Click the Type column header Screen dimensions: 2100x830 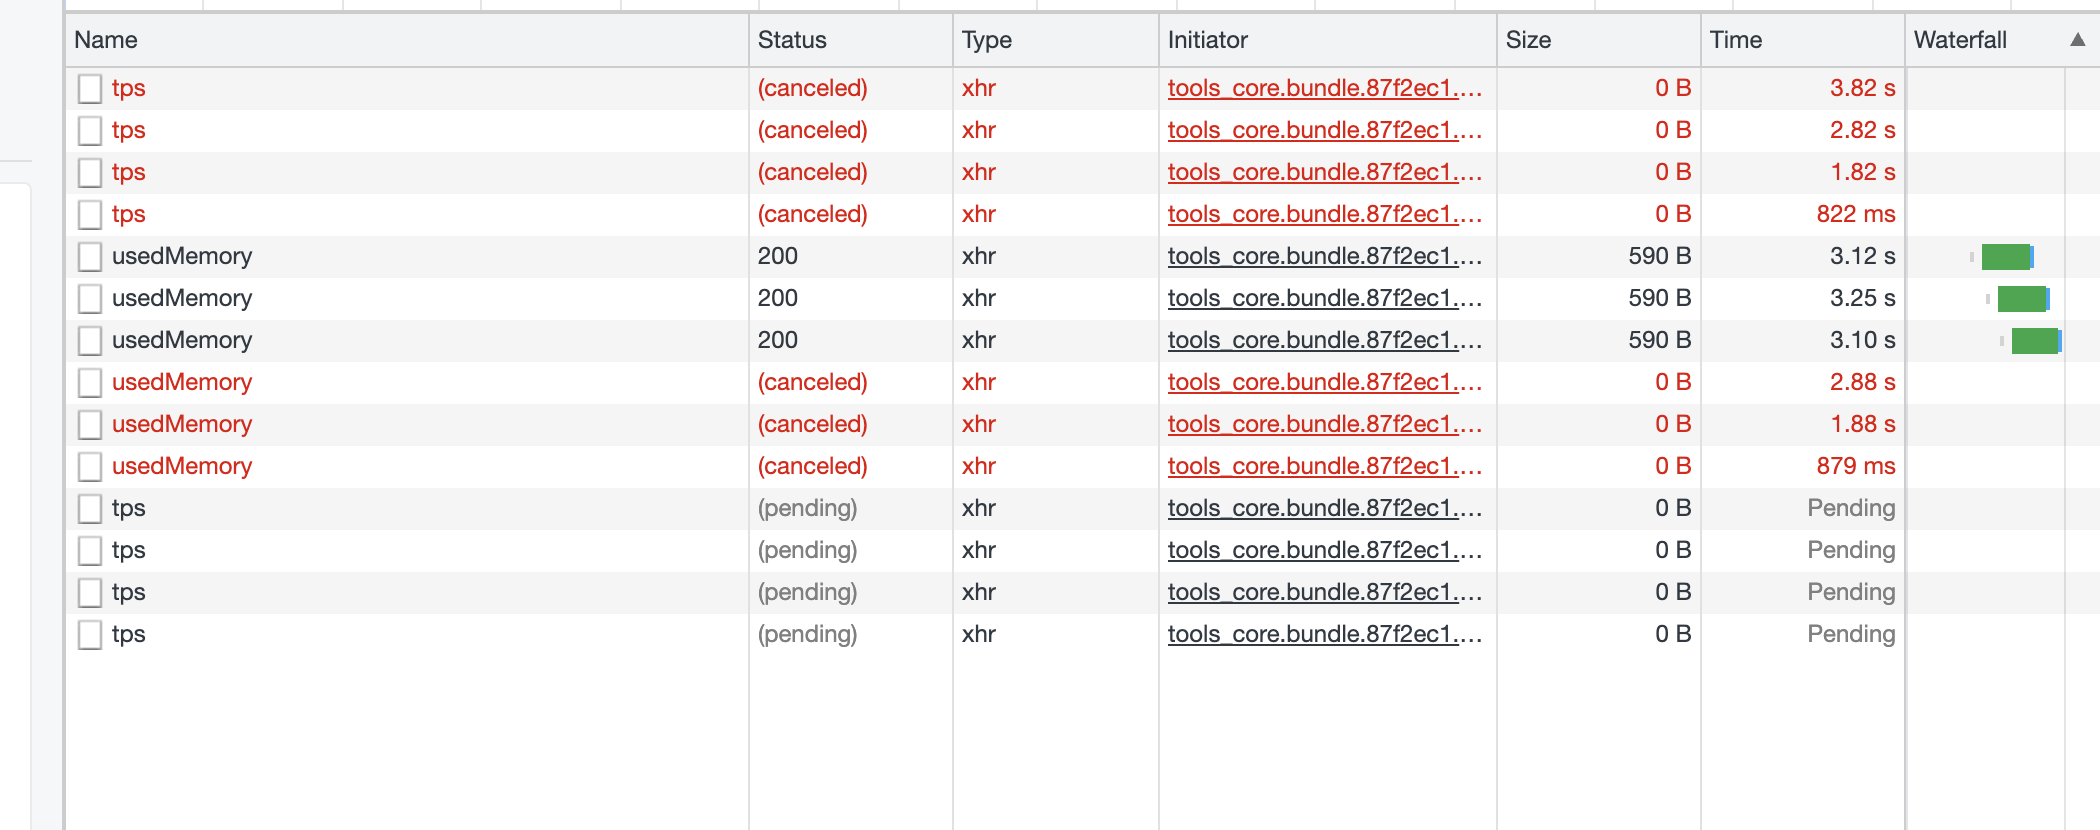coord(986,40)
